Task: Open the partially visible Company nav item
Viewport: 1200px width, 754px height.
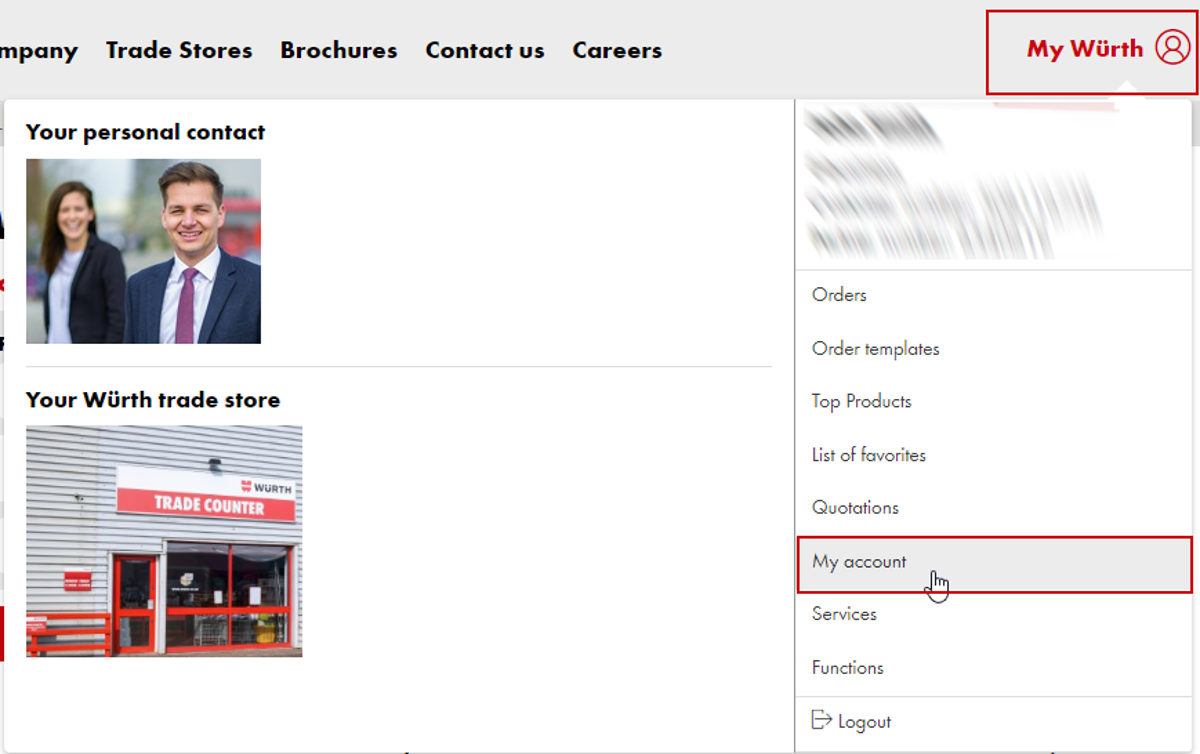Action: pyautogui.click(x=38, y=50)
